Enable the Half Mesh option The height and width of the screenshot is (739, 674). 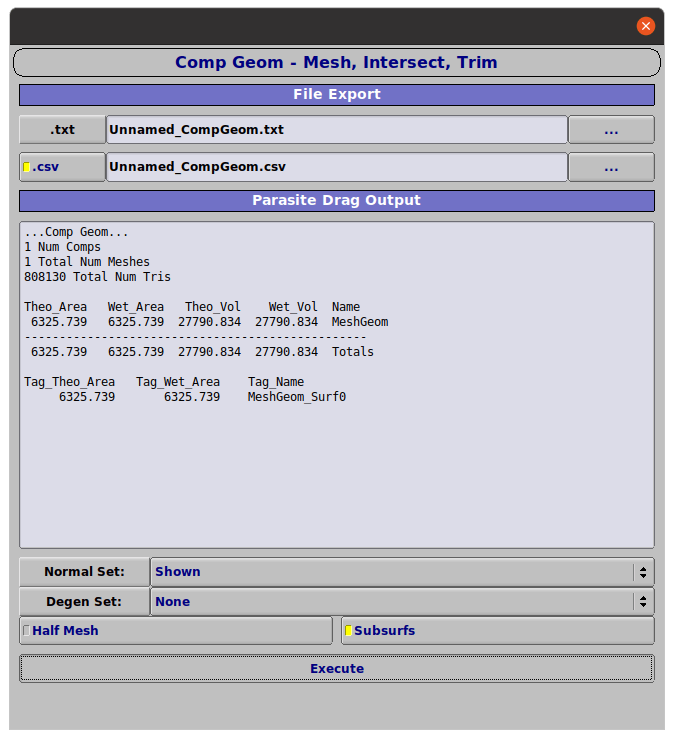pyautogui.click(x=176, y=631)
